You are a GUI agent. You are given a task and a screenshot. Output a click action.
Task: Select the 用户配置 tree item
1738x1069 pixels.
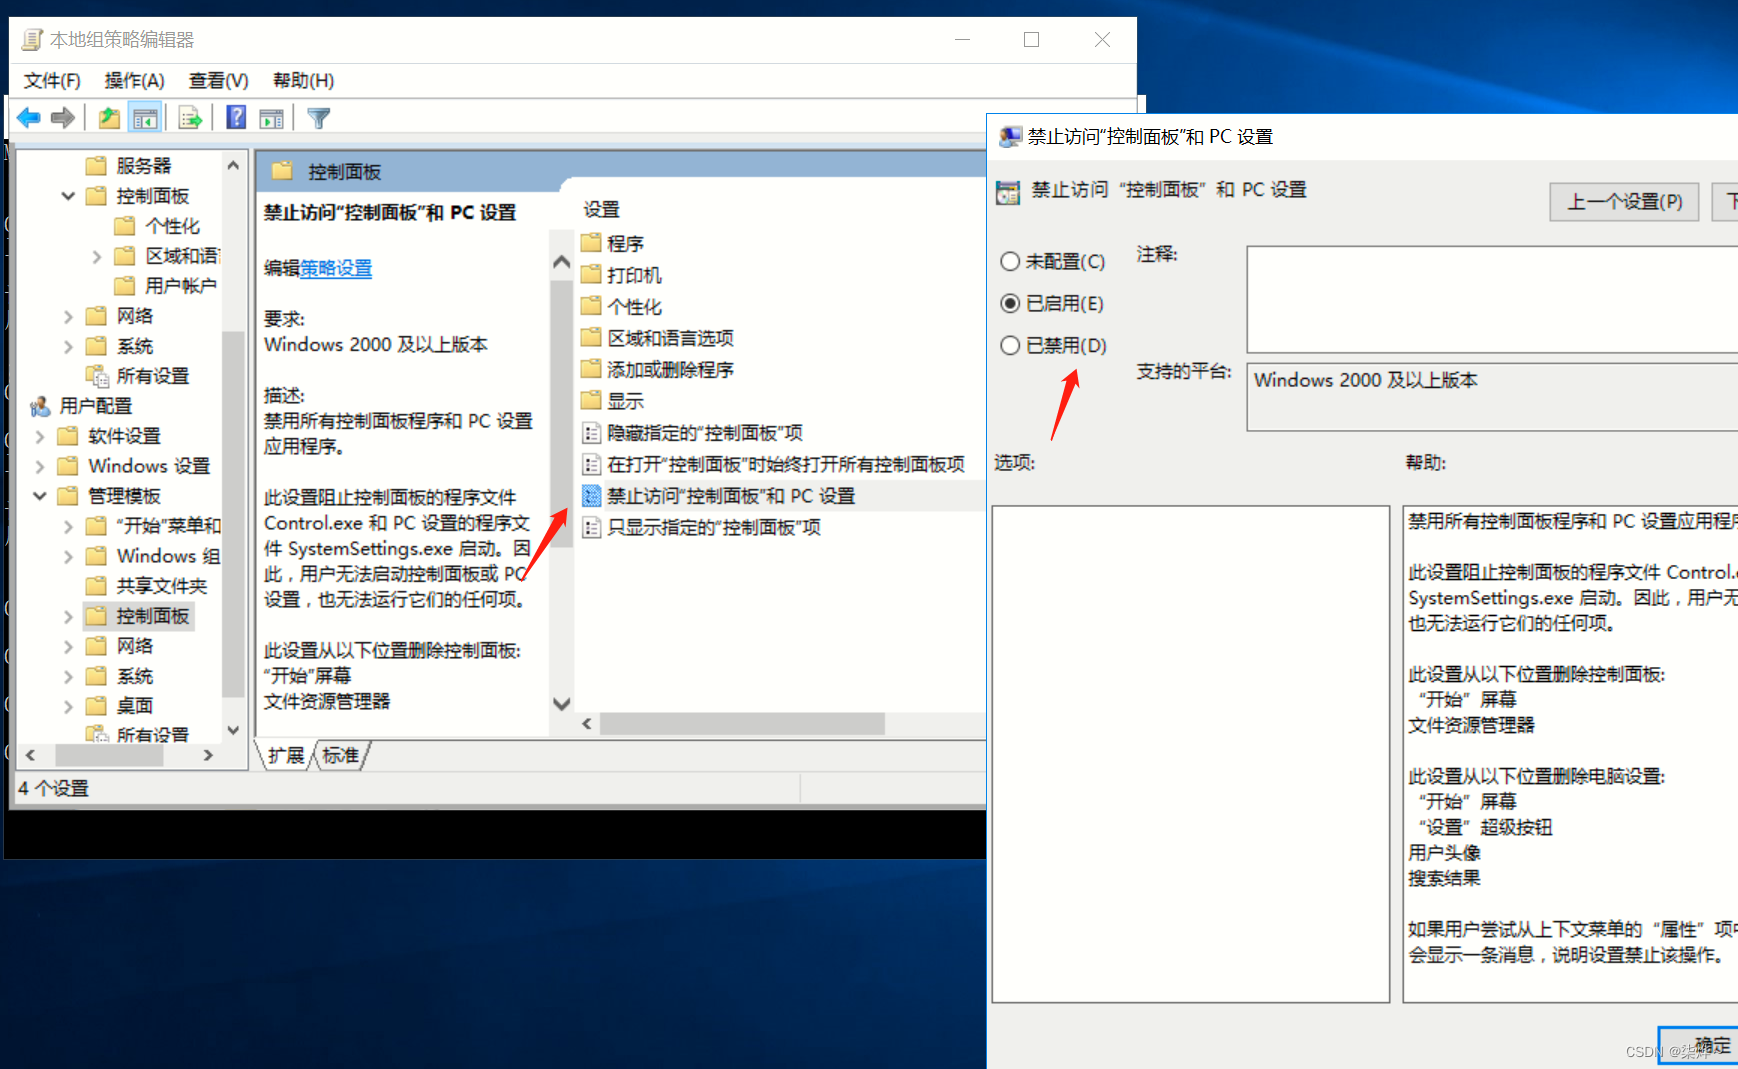coord(95,406)
